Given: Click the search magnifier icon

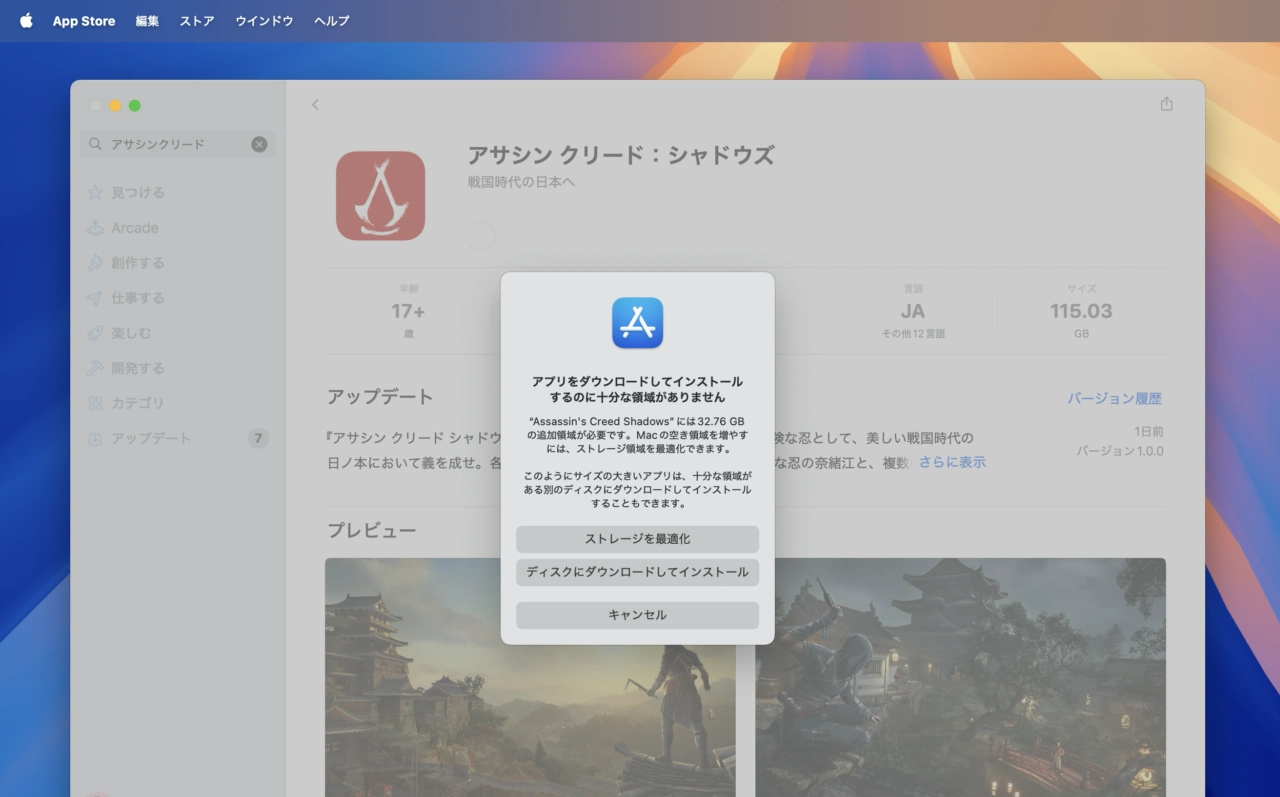Looking at the screenshot, I should pyautogui.click(x=95, y=144).
